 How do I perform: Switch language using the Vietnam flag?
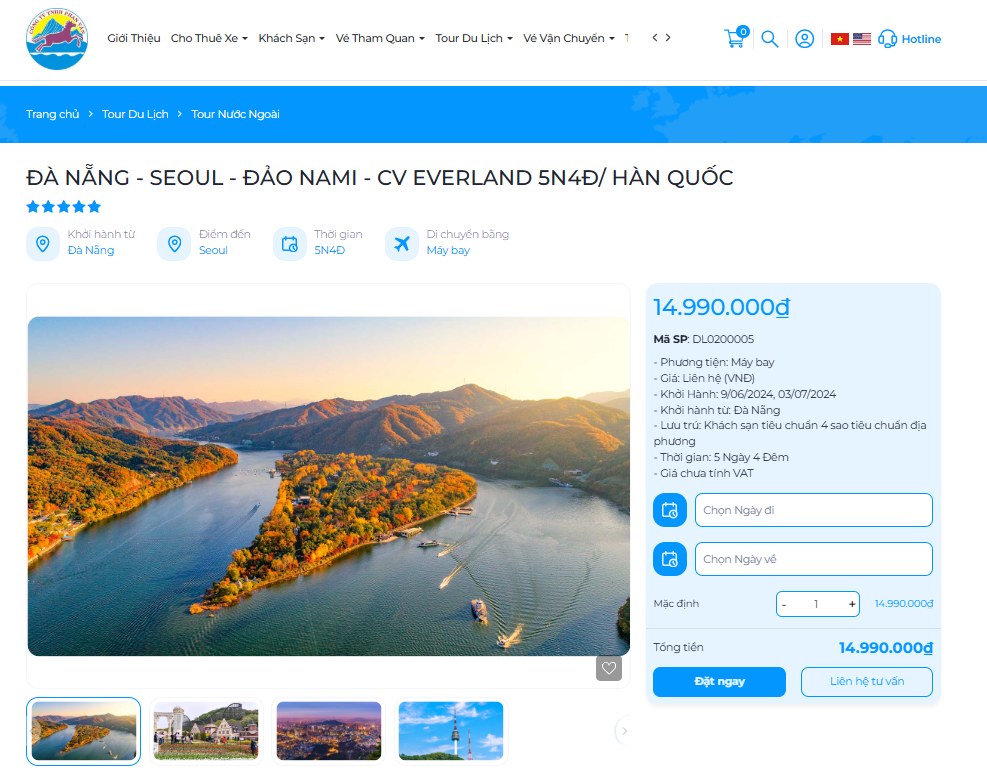[x=839, y=38]
